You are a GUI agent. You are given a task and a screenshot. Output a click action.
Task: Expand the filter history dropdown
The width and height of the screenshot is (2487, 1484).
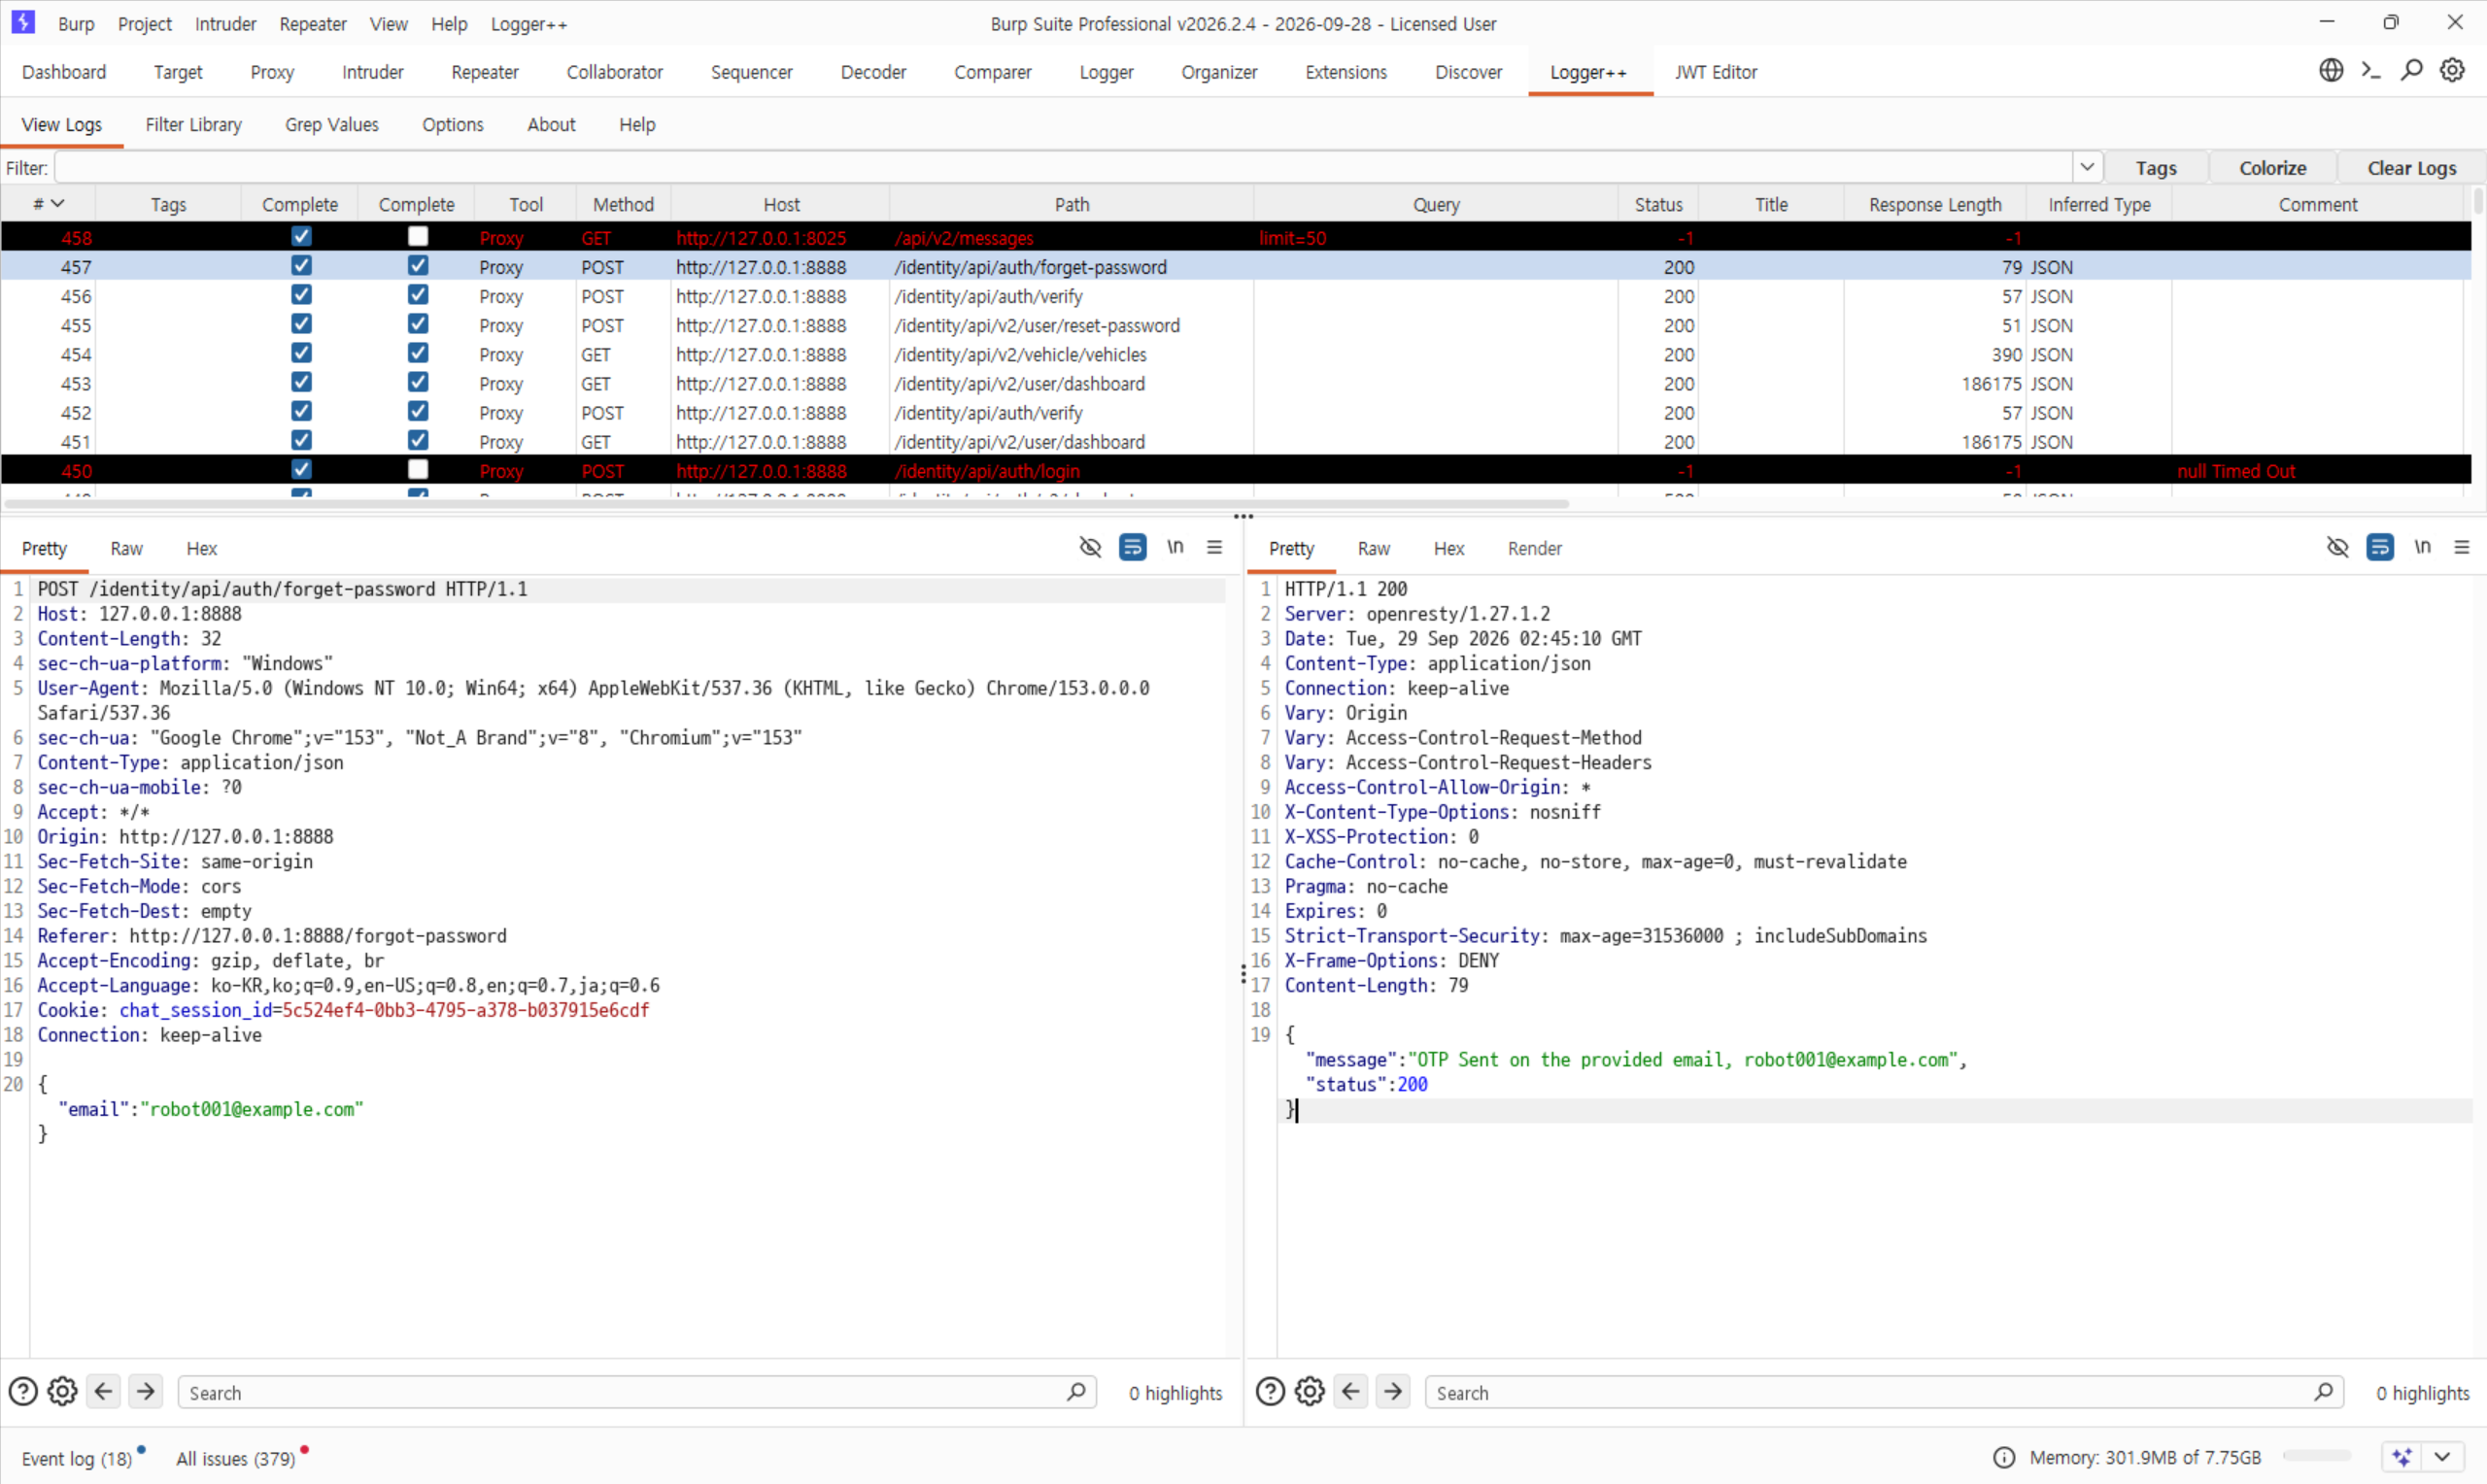[2087, 167]
